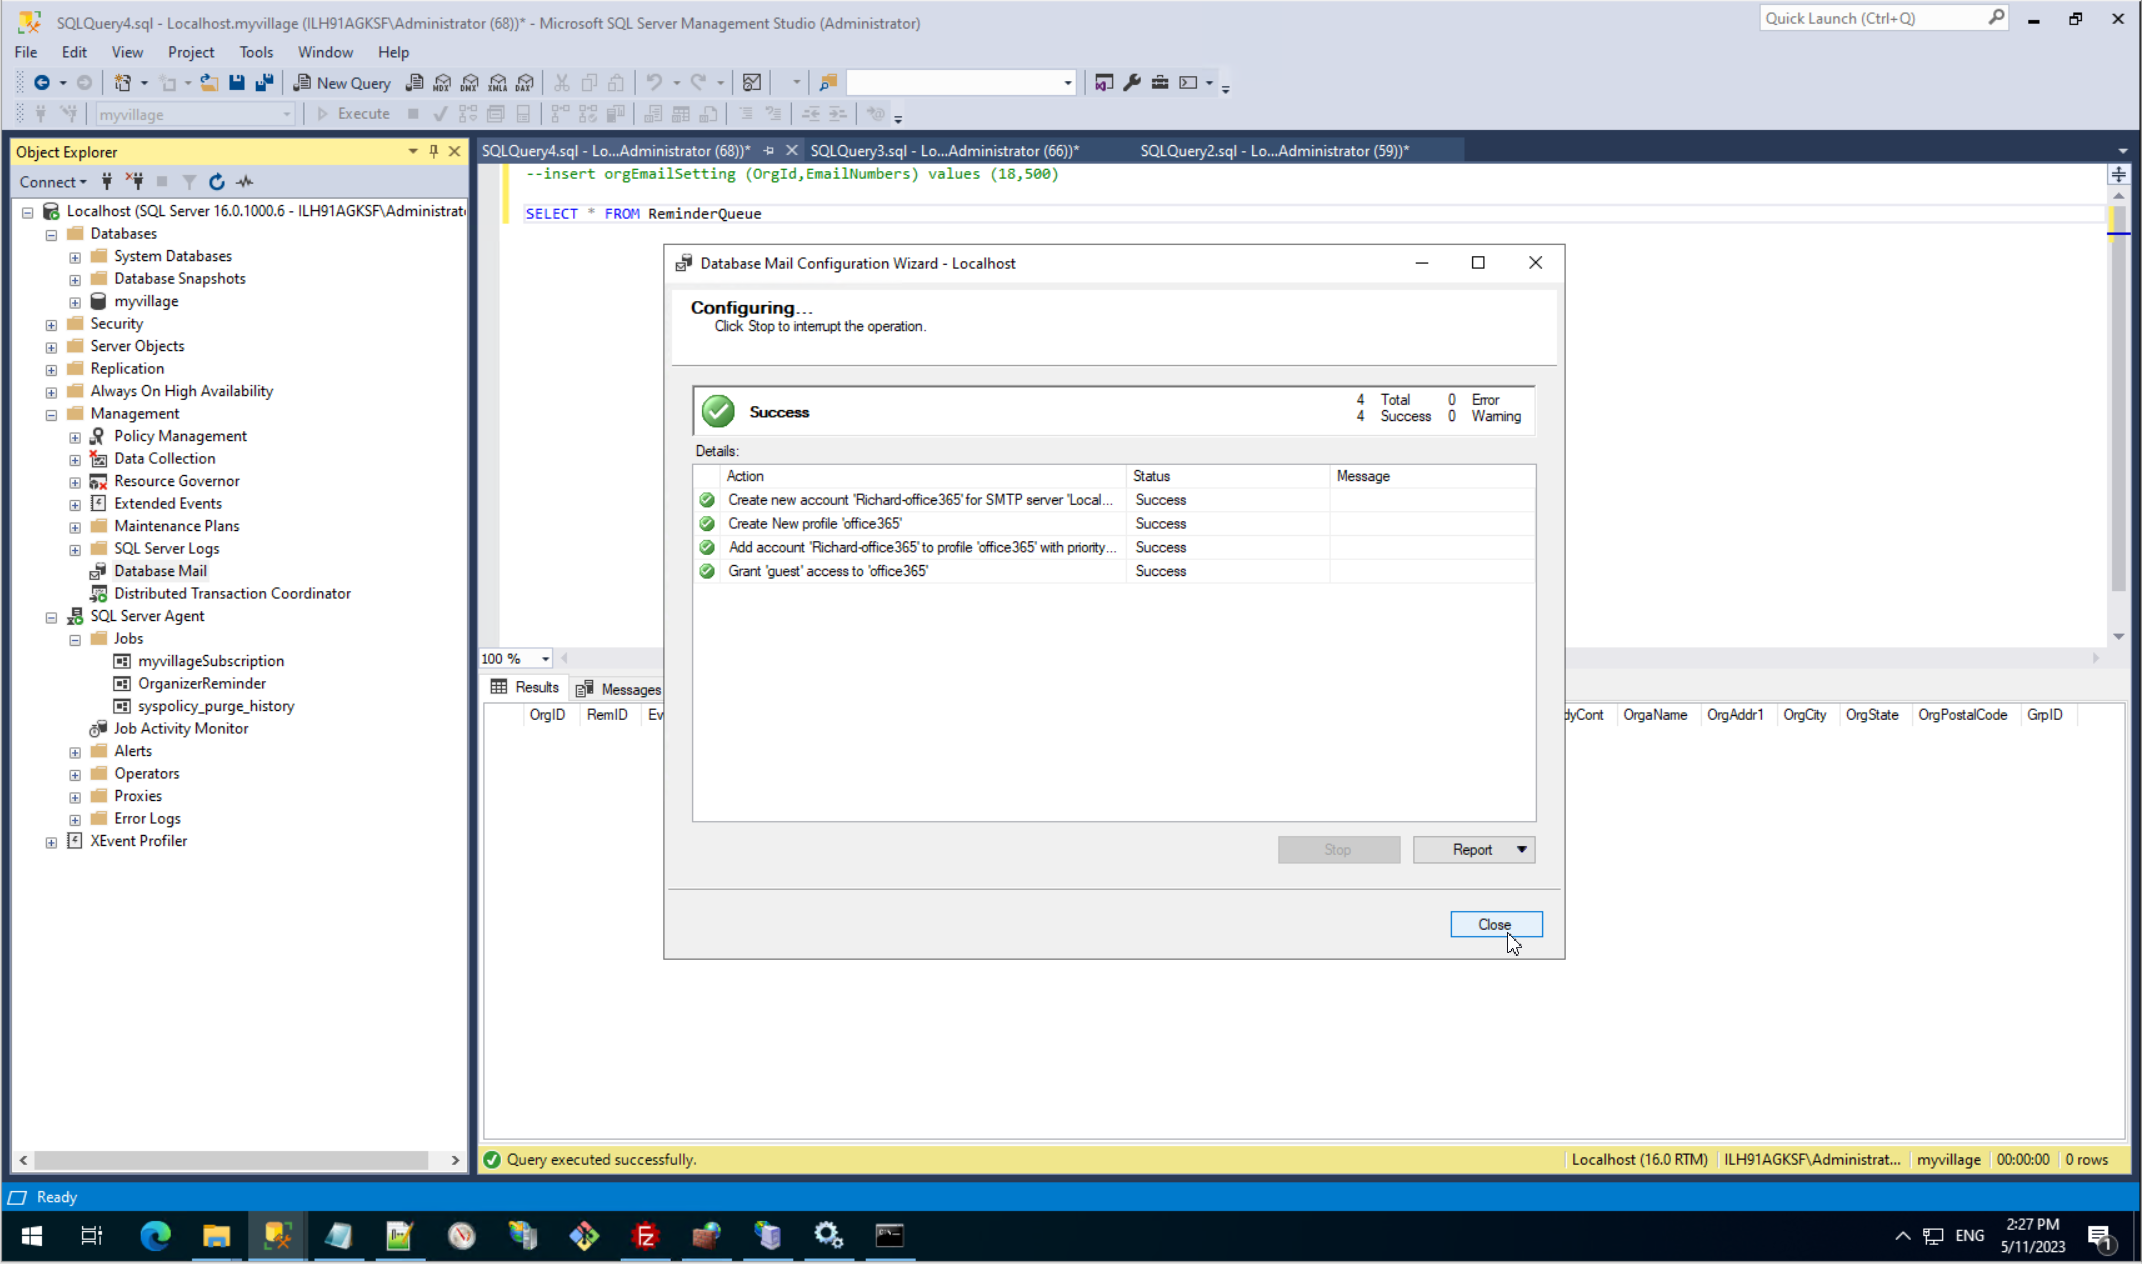Switch to the Messages results tab
Screen dimensions: 2142x1264
point(619,689)
